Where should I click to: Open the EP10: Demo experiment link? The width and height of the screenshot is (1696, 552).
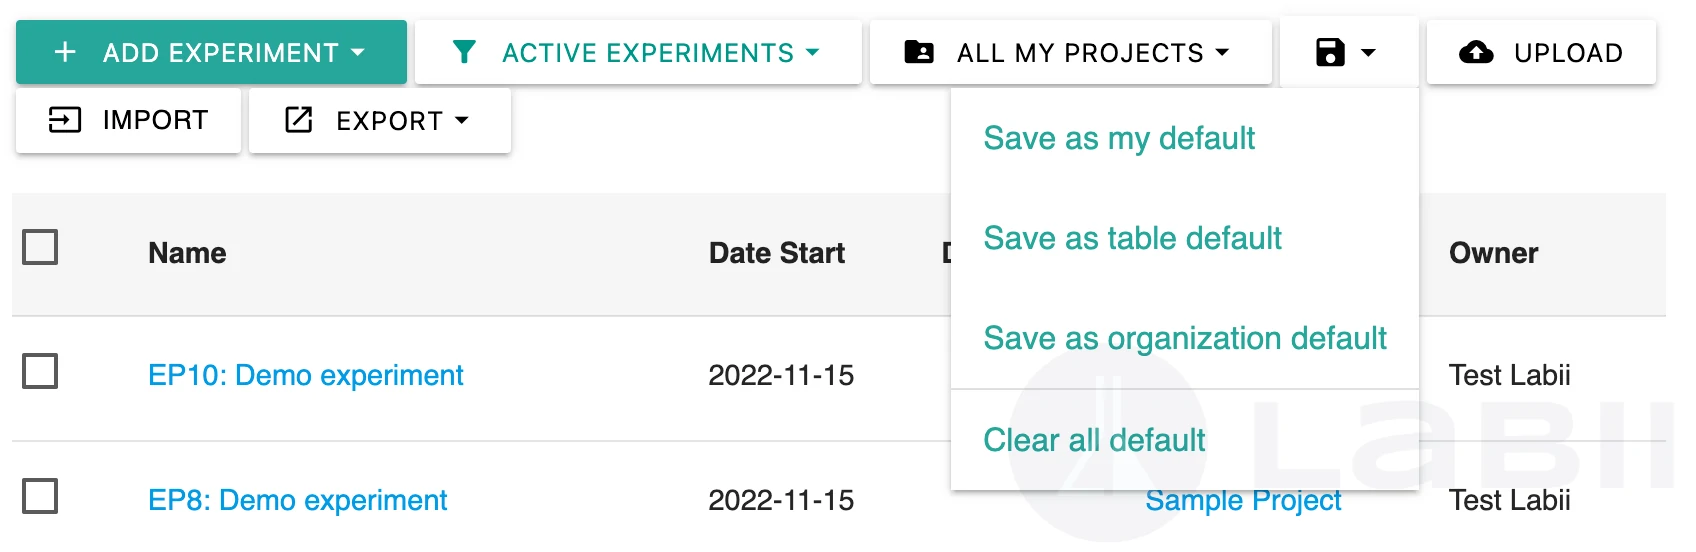[306, 375]
